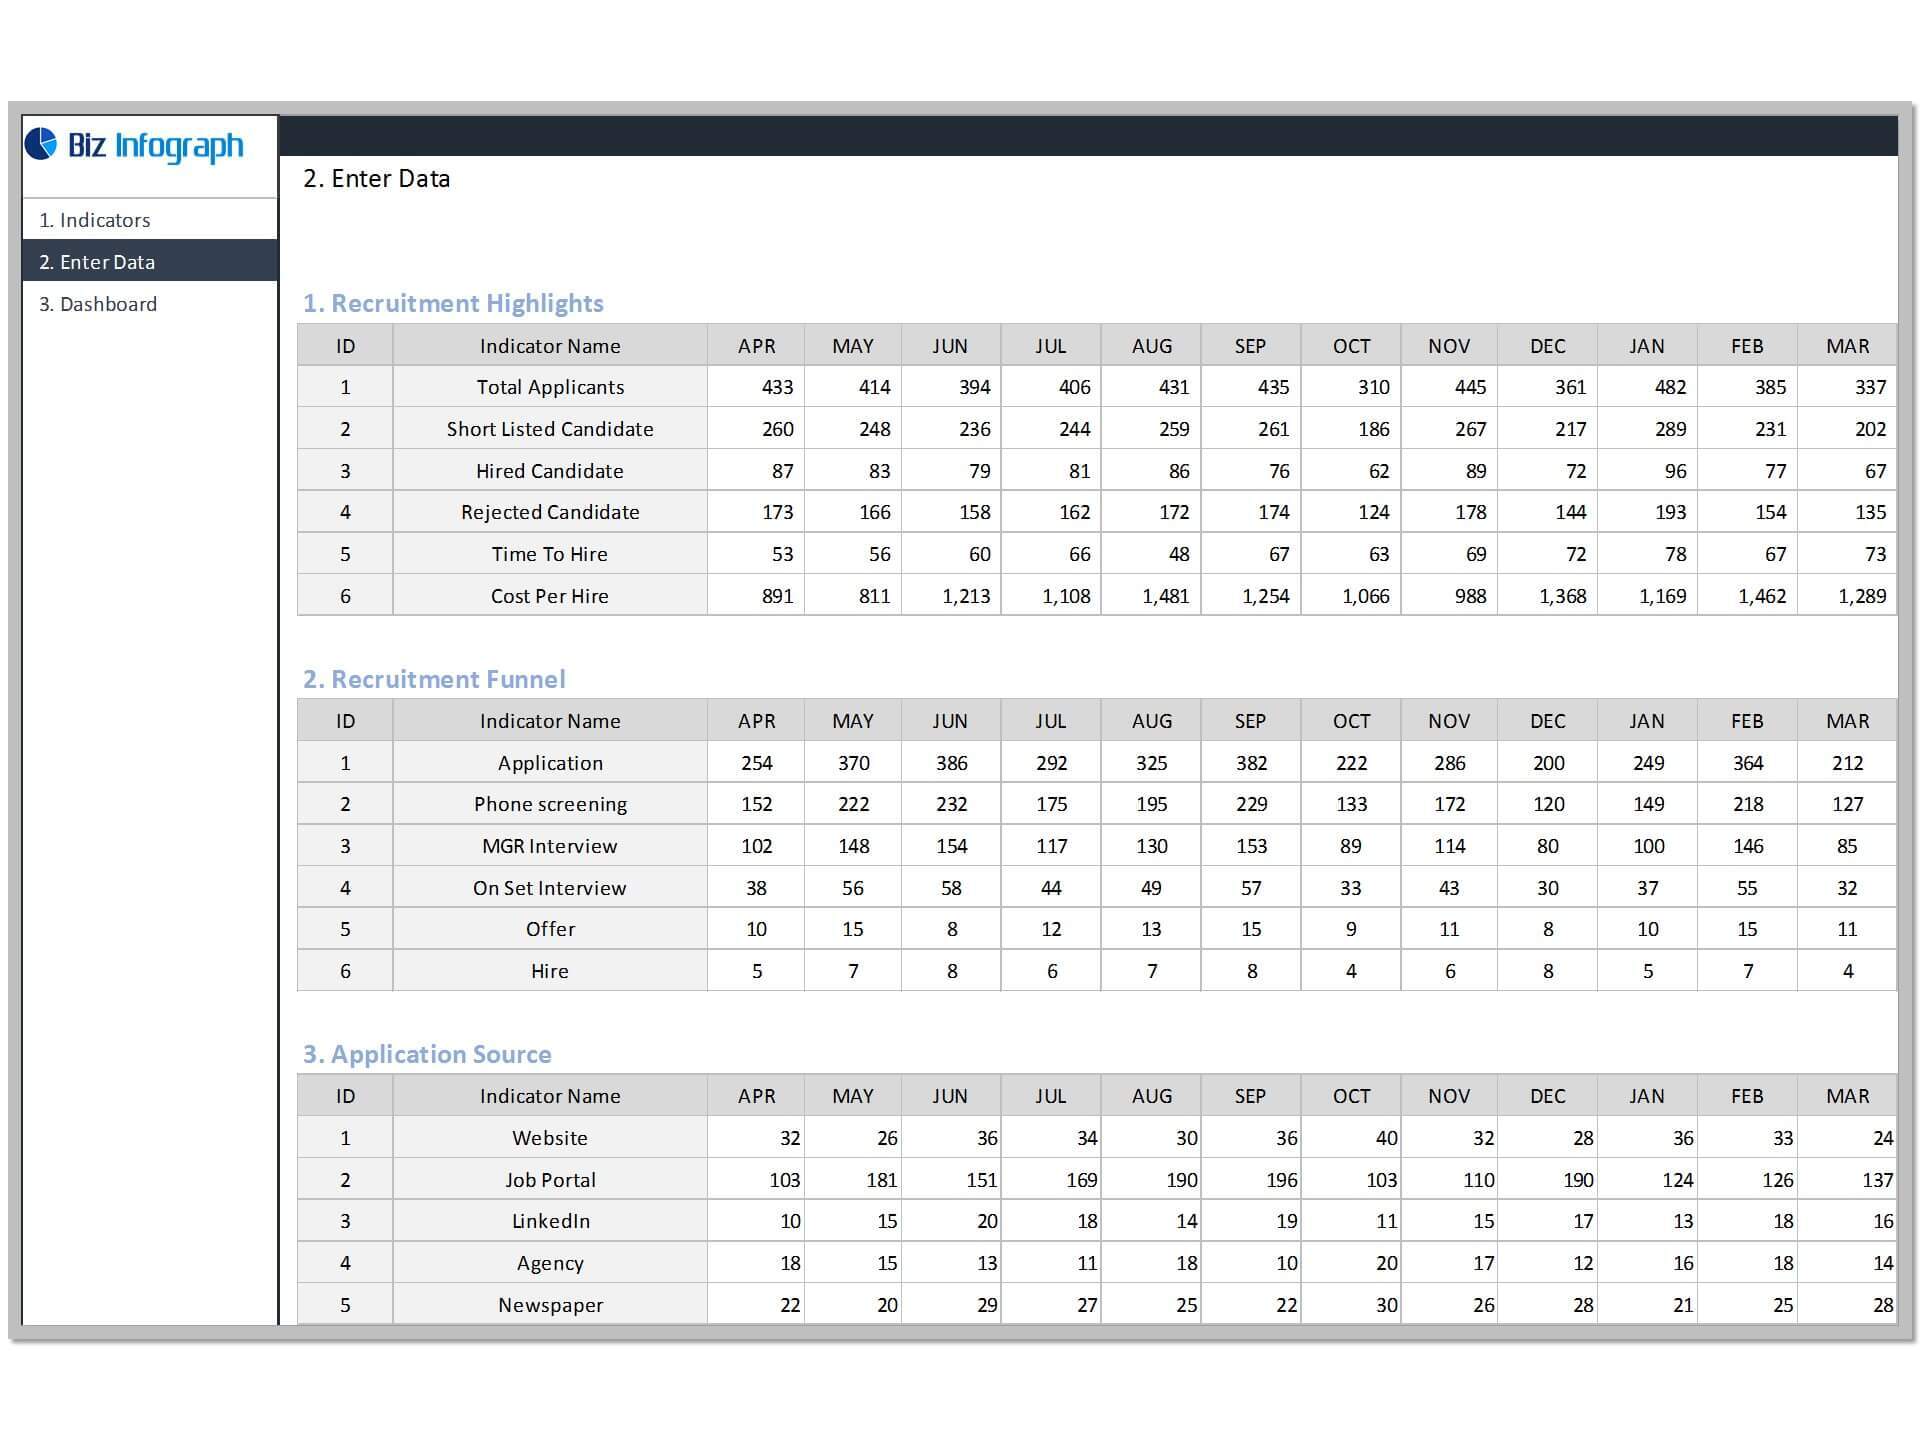Click the '3. Application Source' section heading

pos(427,1054)
